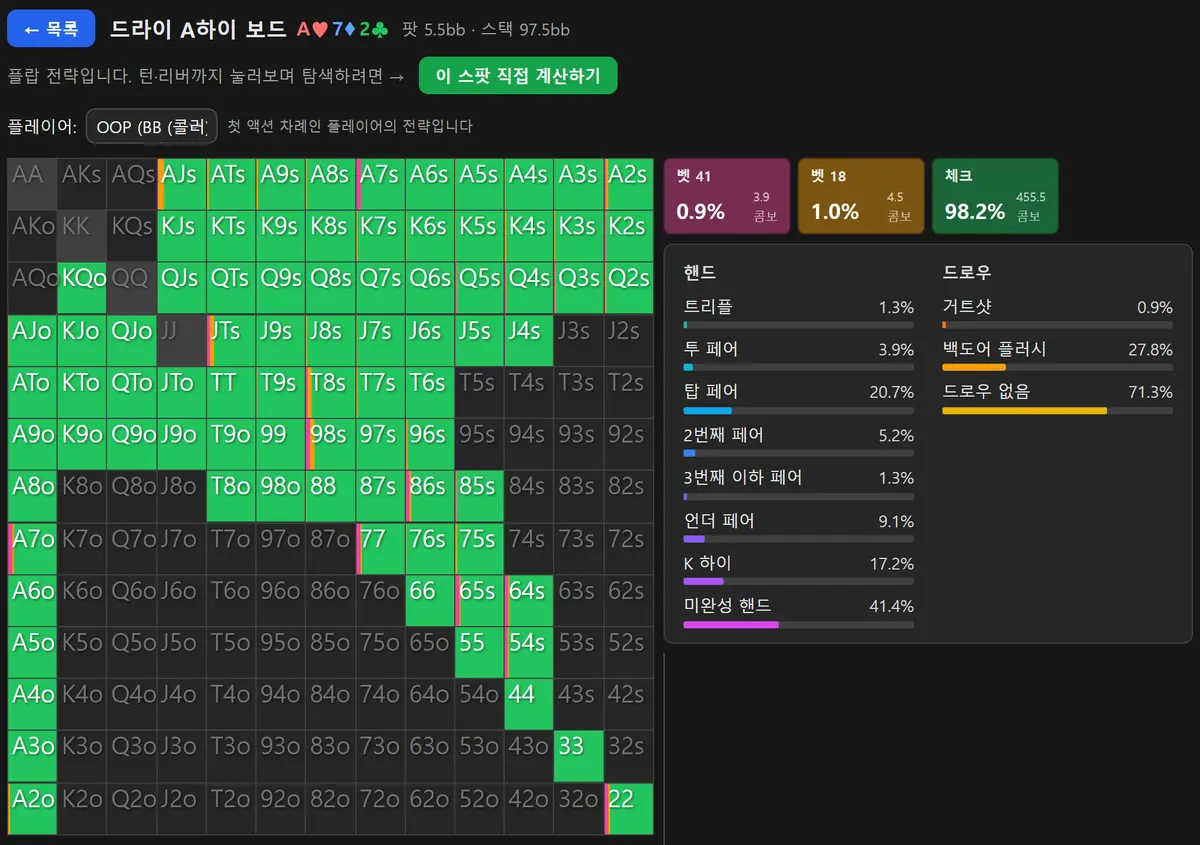Select the 체크 98.2% action card
The height and width of the screenshot is (845, 1200).
(x=995, y=196)
